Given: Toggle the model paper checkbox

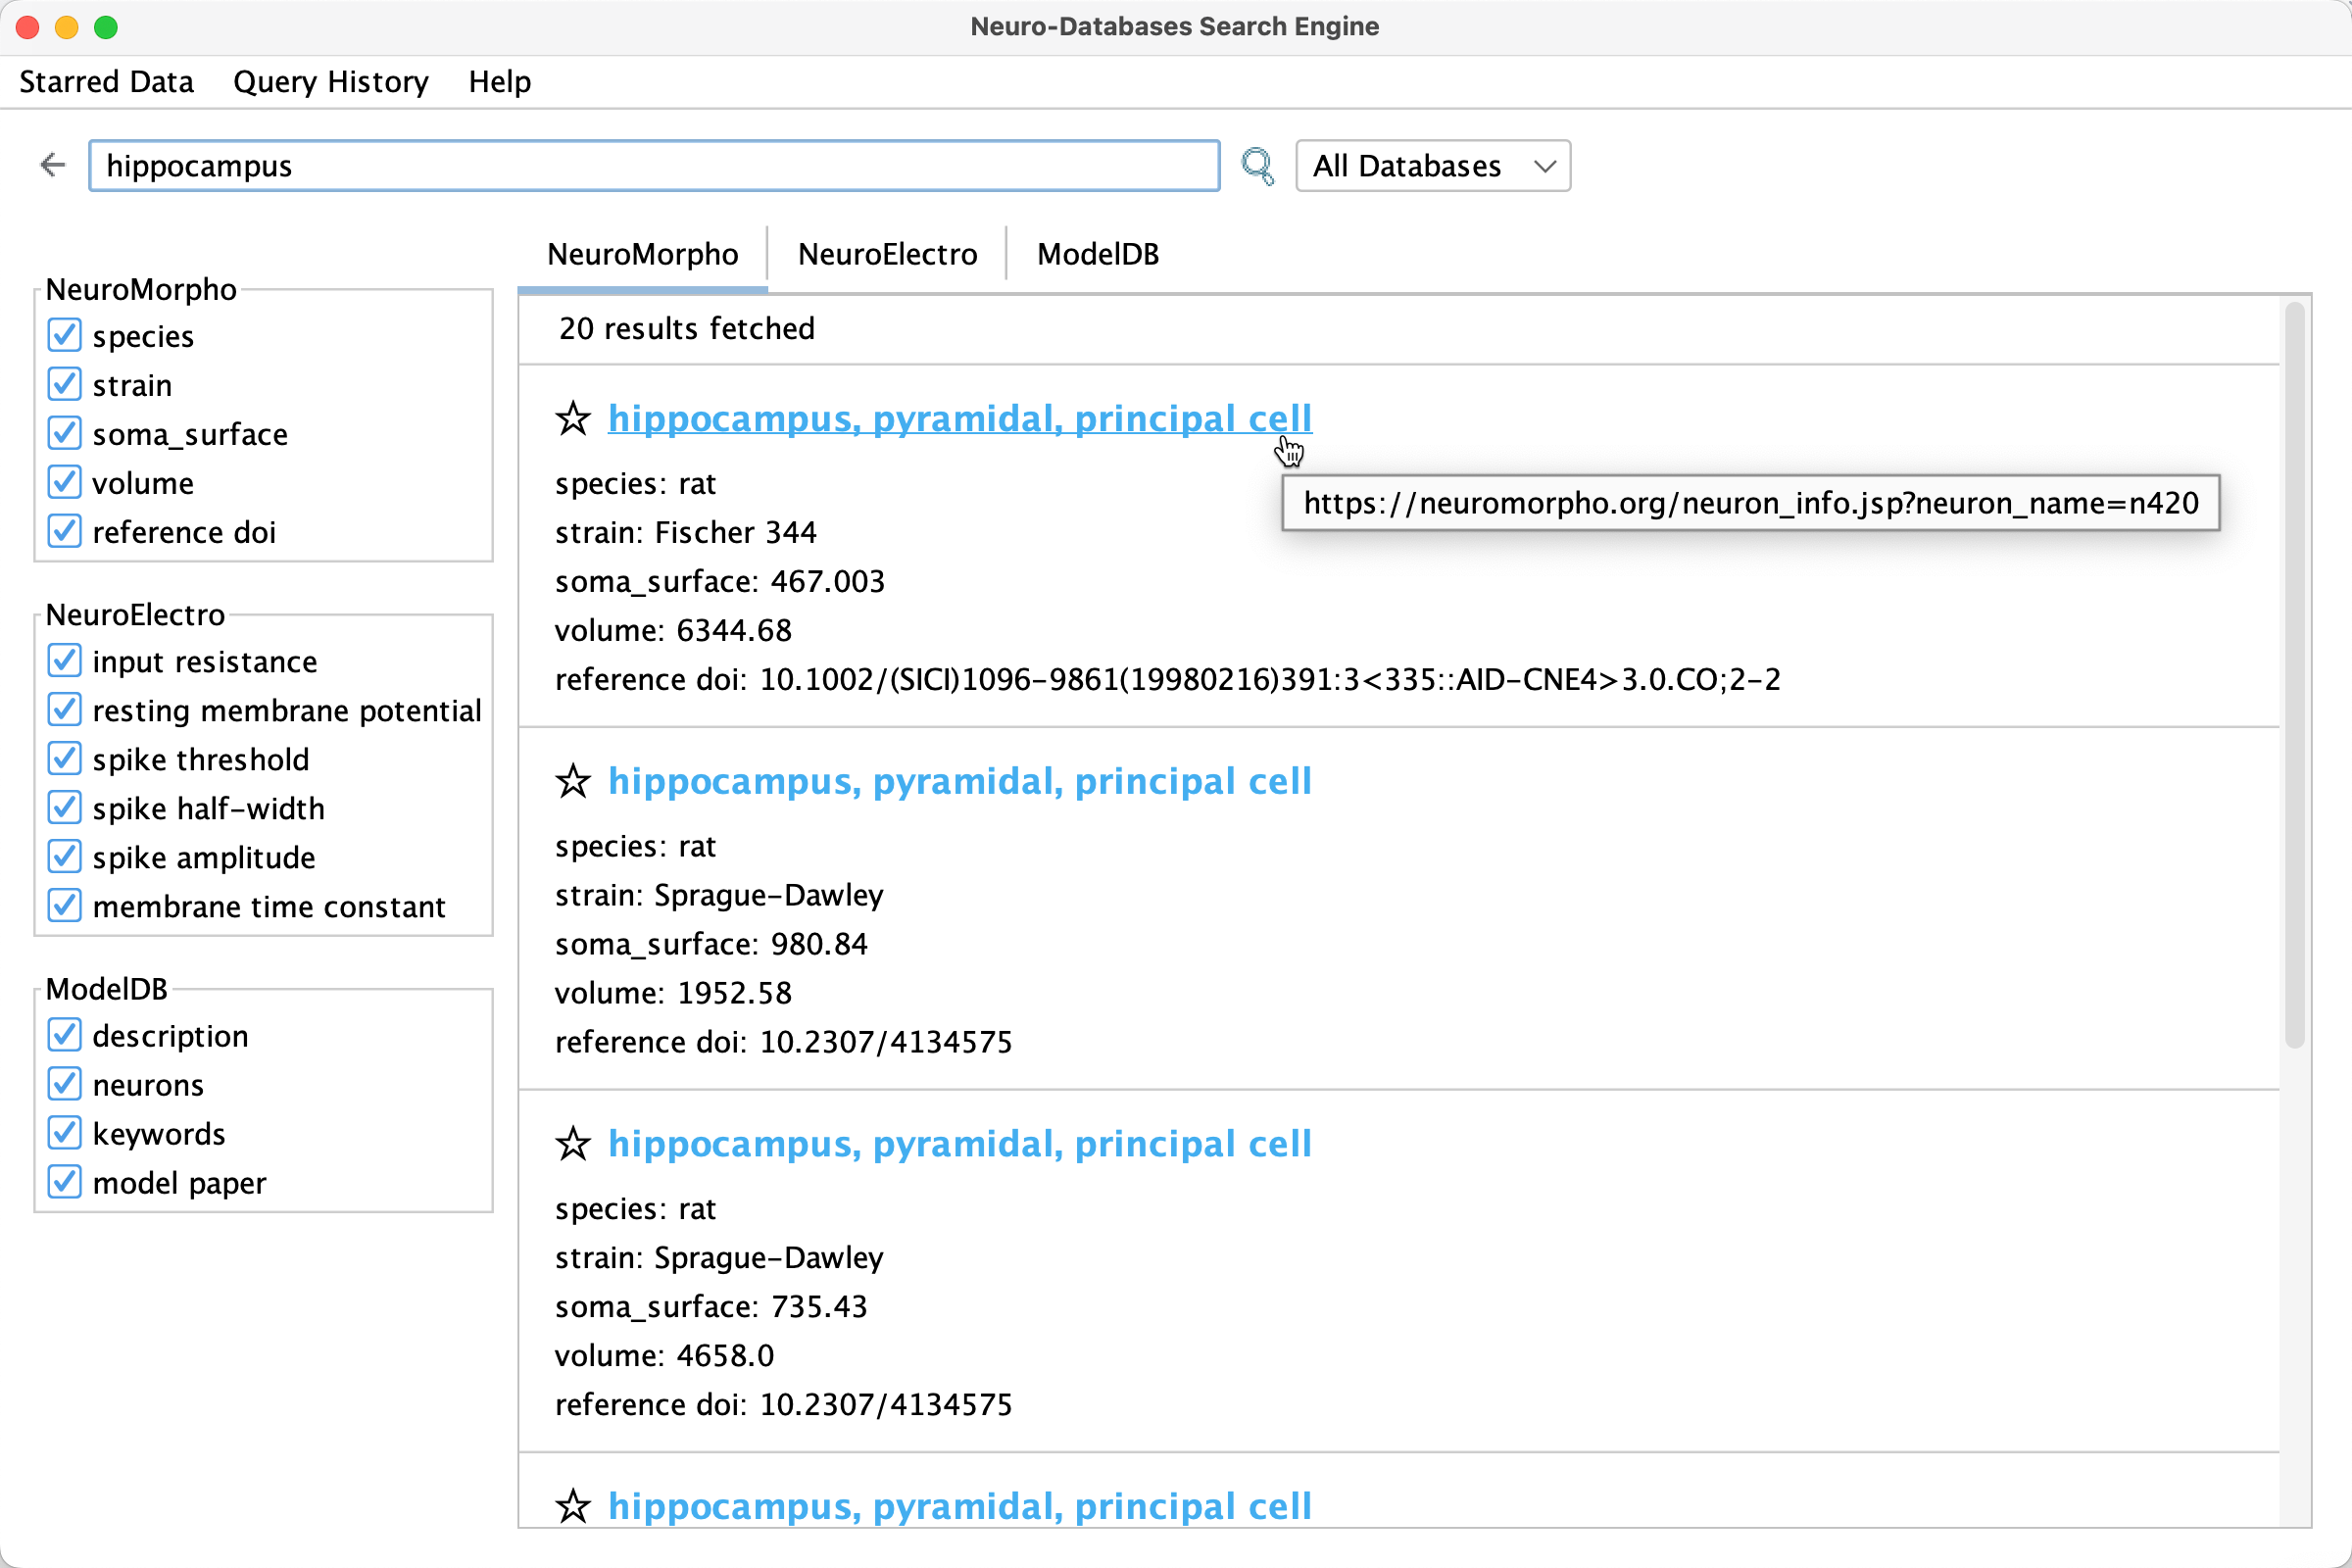Looking at the screenshot, I should click(65, 1182).
